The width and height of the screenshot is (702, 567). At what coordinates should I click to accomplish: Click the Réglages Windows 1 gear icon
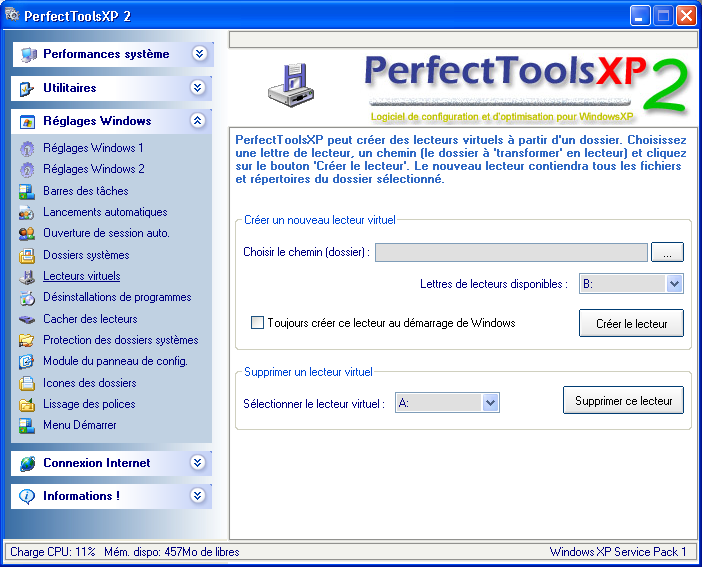pyautogui.click(x=27, y=148)
